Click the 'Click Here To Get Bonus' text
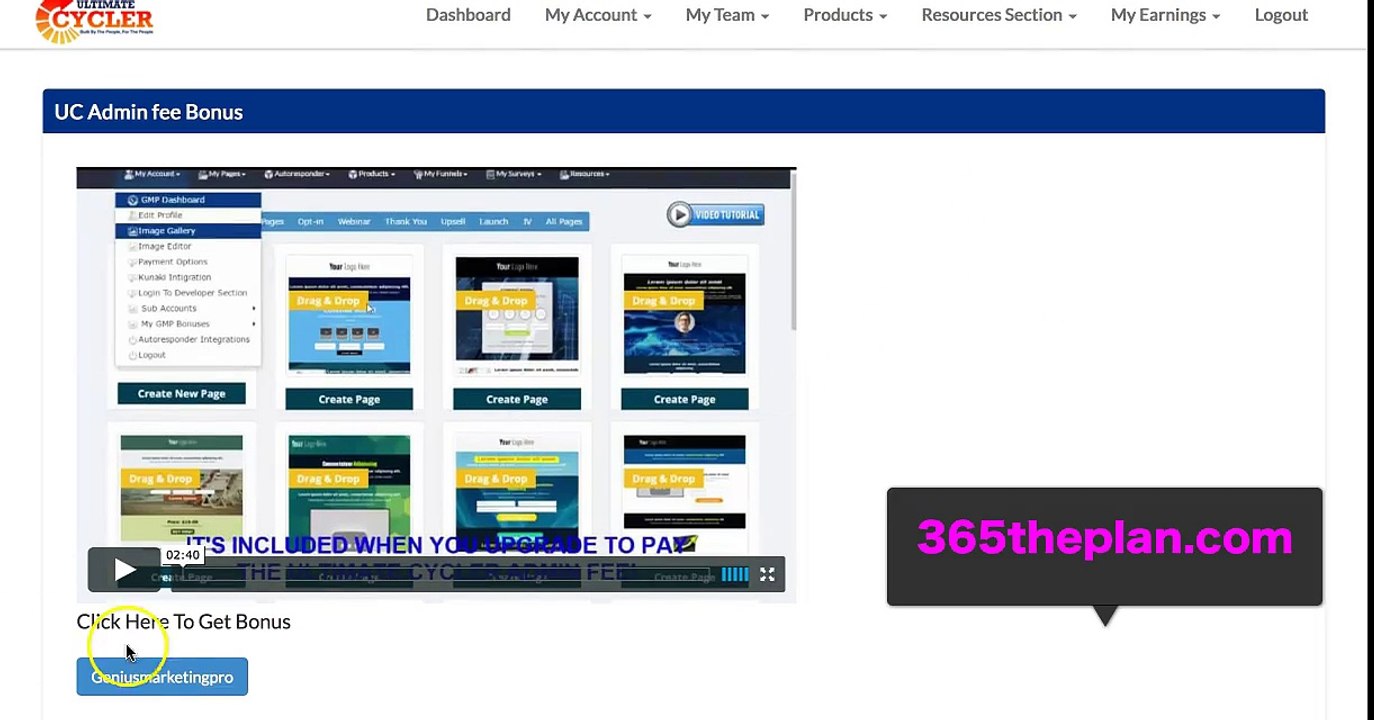The height and width of the screenshot is (720, 1374). [x=184, y=622]
